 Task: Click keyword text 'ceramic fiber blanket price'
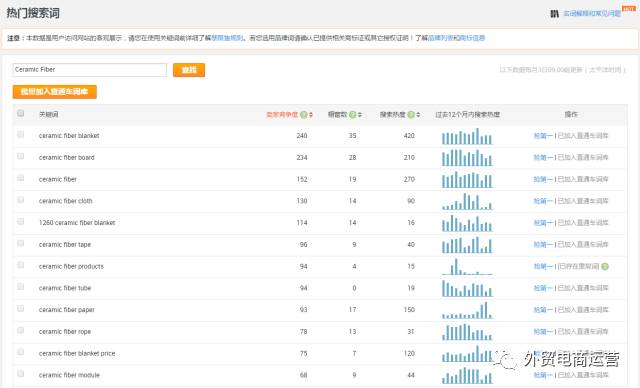[77, 353]
